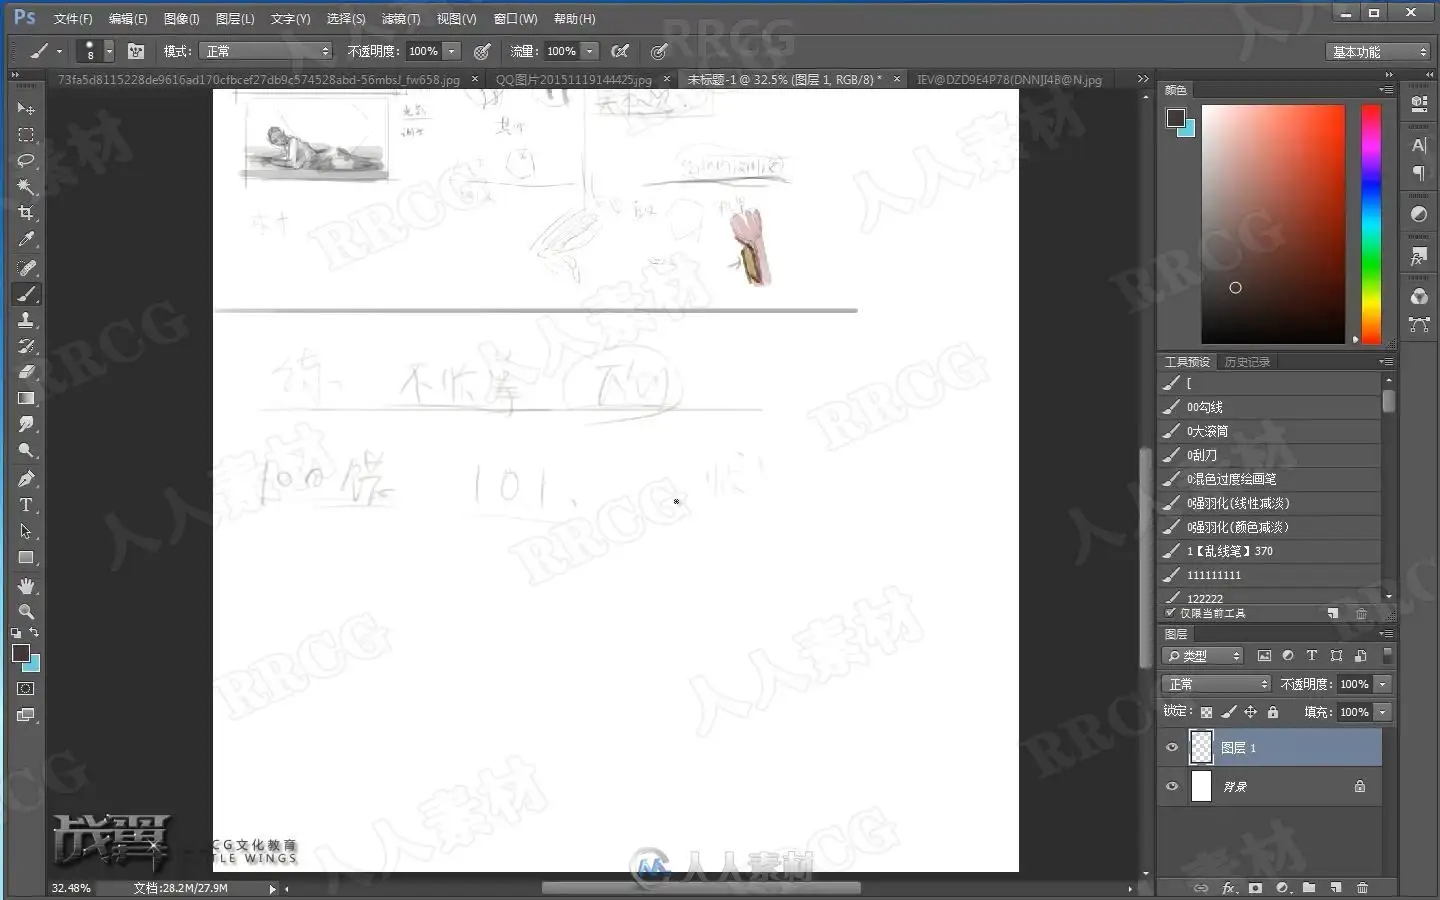
Task: Select the Path Selection tool
Action: (26, 531)
